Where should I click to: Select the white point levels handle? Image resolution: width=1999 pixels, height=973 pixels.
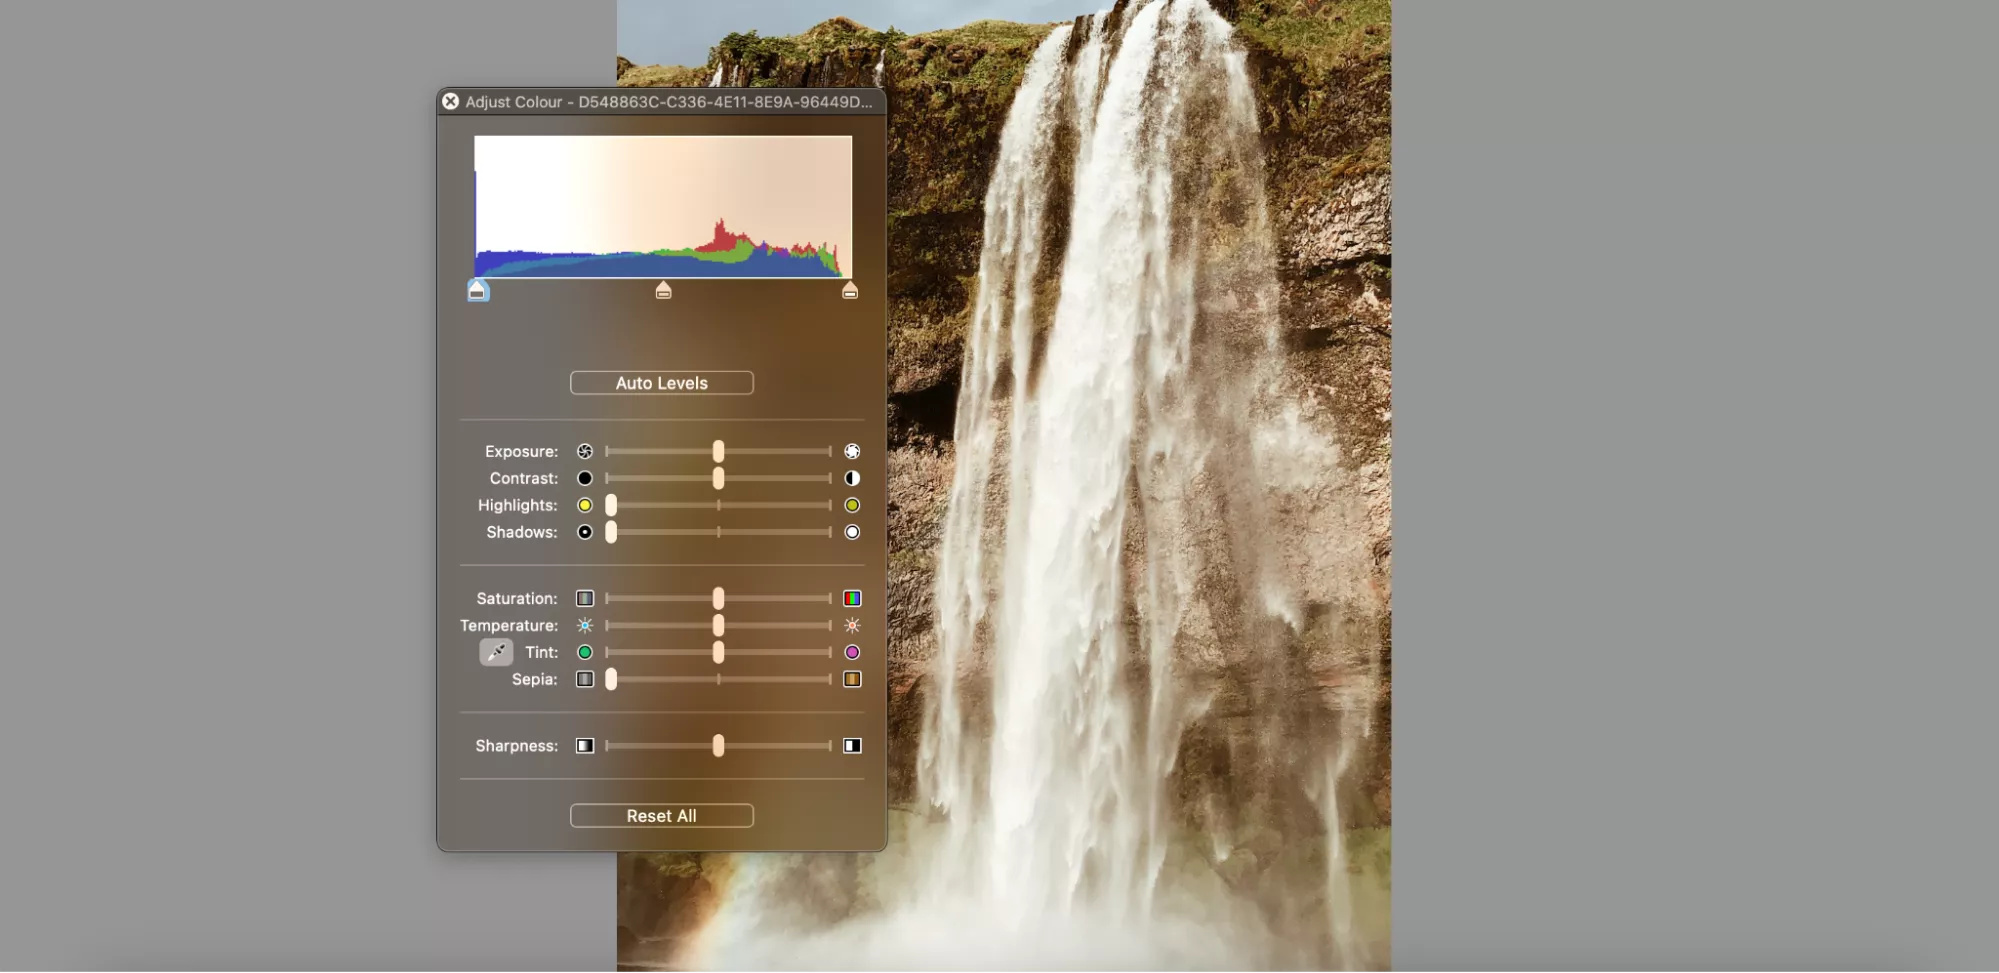click(850, 291)
